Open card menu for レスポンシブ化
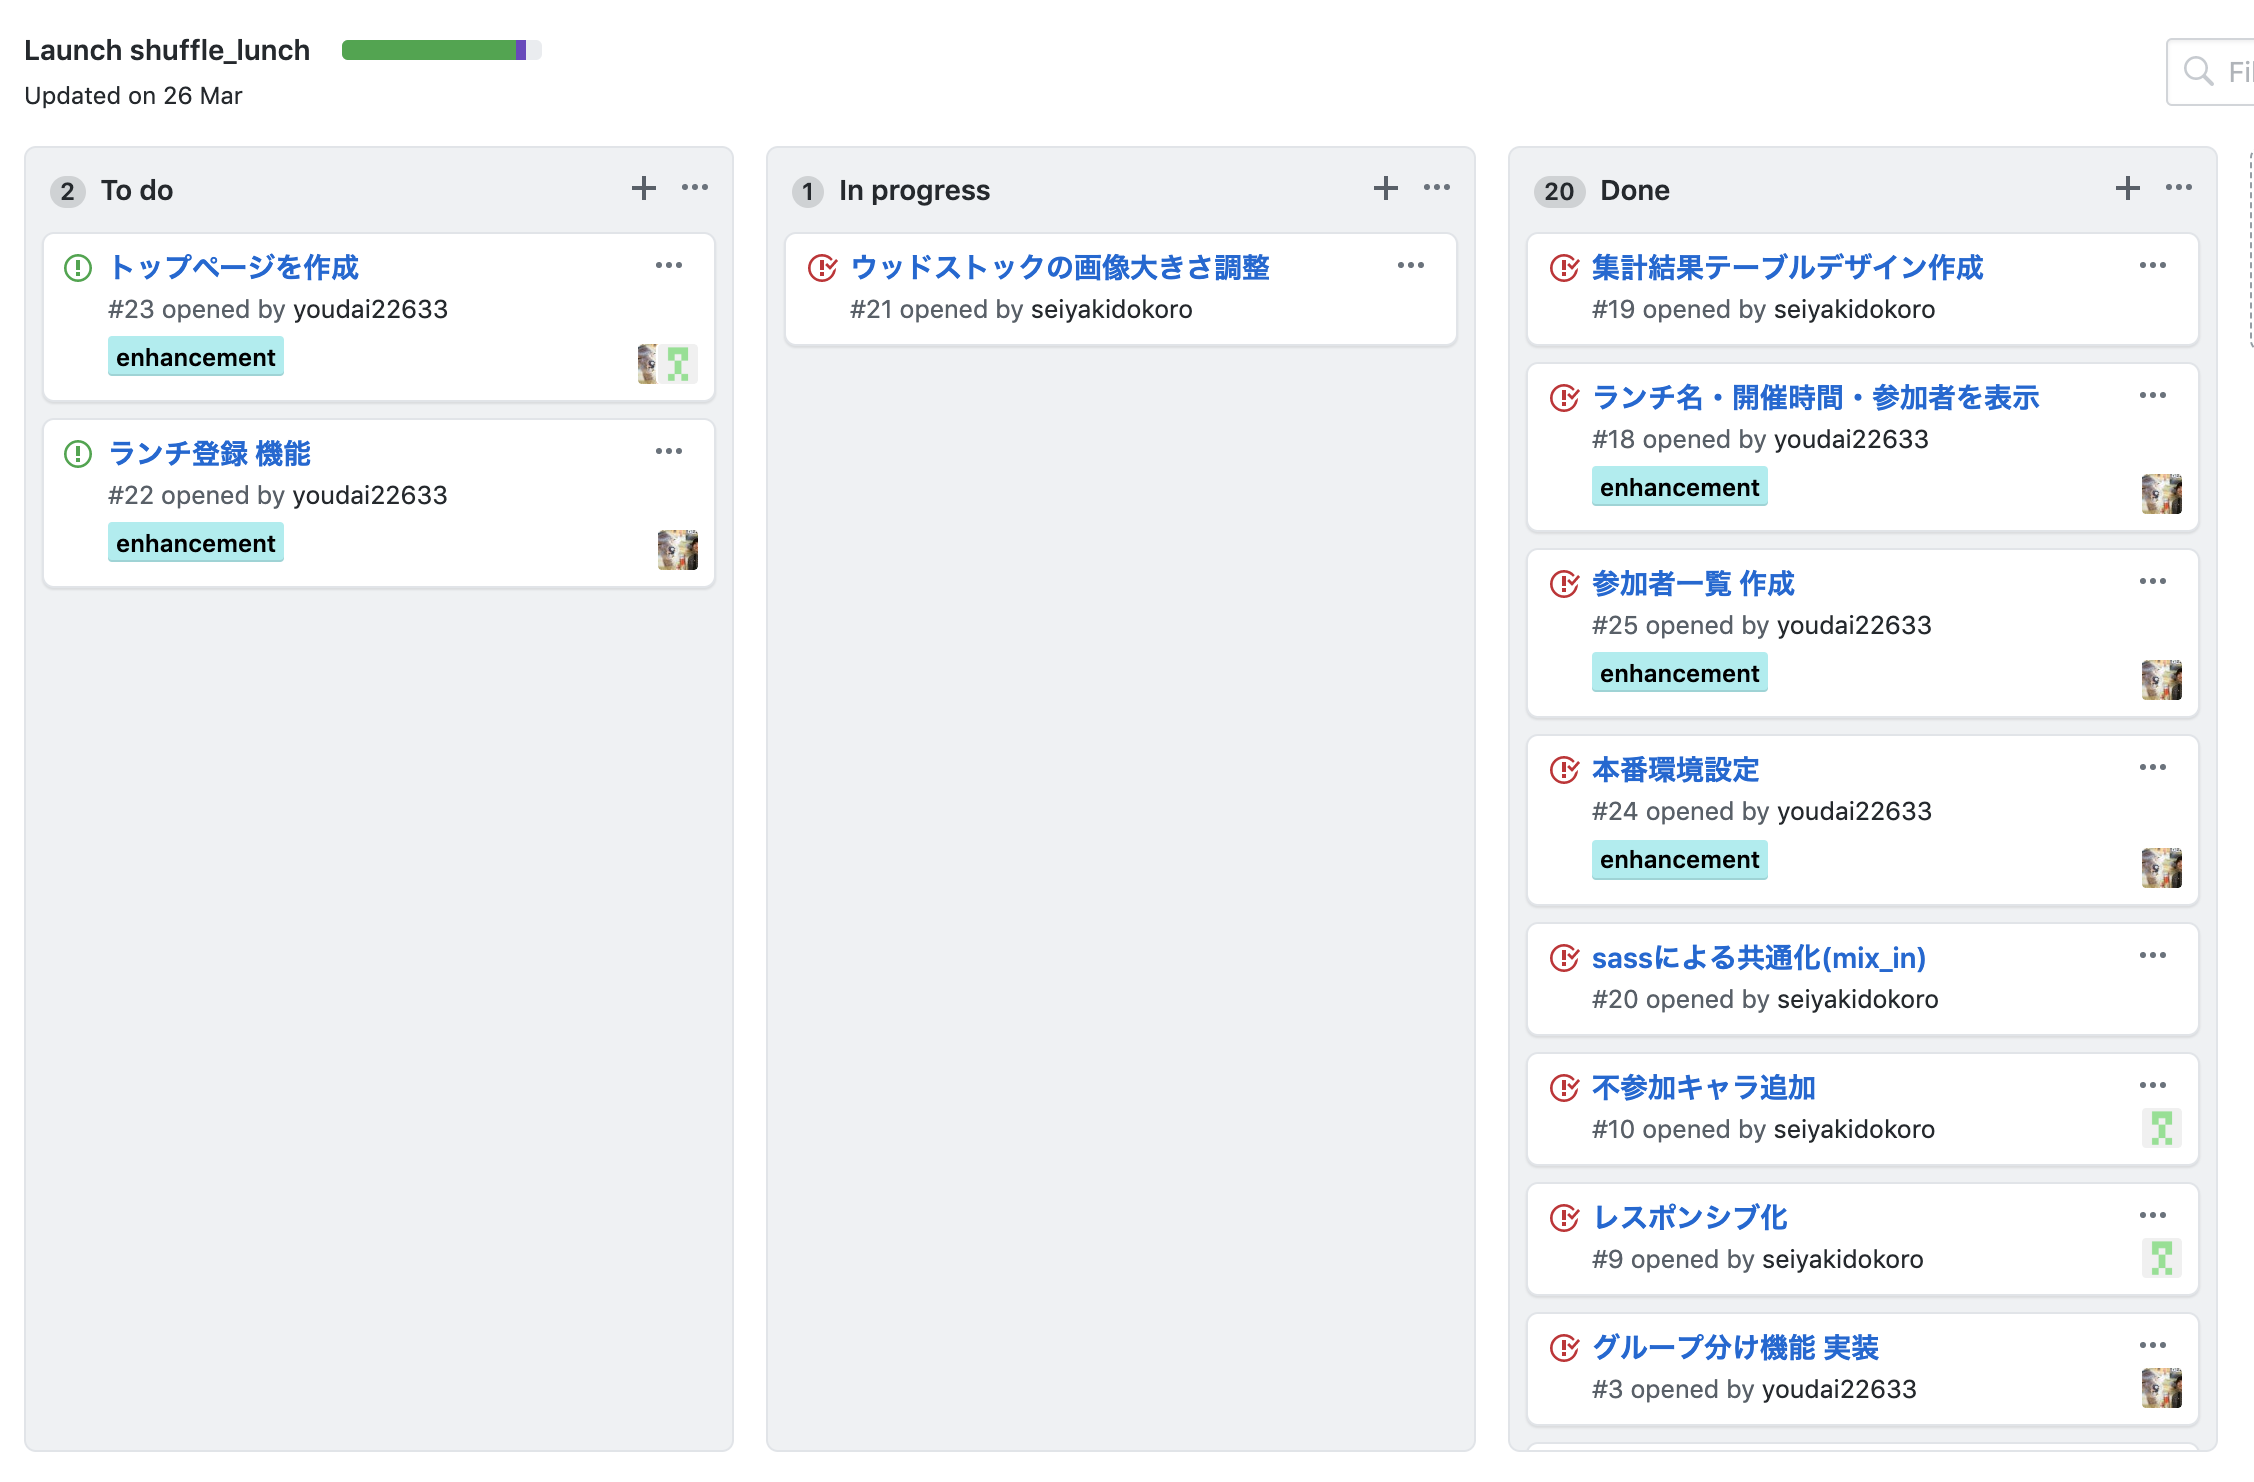 (2153, 1215)
